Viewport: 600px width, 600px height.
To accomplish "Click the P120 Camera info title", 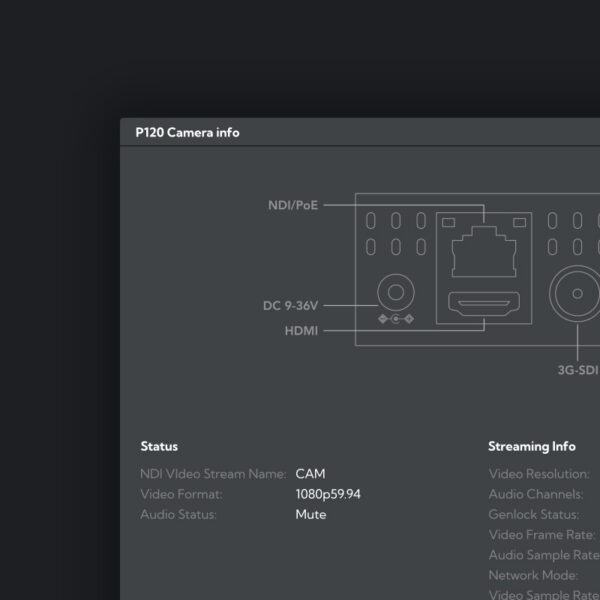I will pos(187,132).
